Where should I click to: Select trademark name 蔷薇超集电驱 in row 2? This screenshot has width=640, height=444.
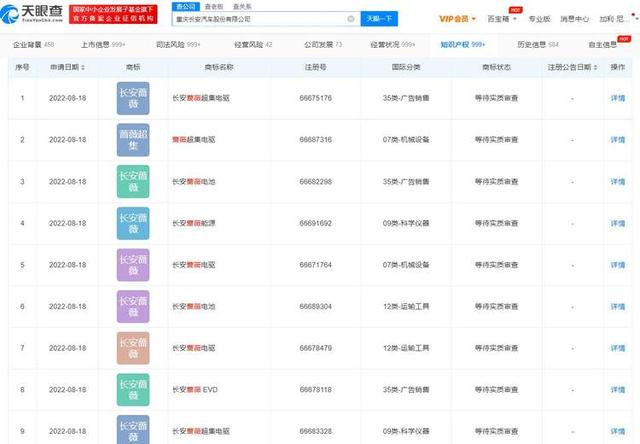tap(193, 140)
